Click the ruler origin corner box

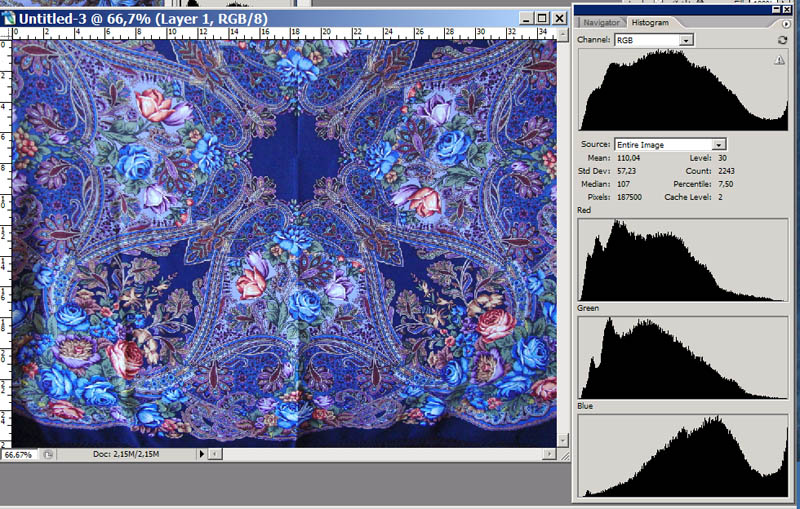pyautogui.click(x=5, y=33)
